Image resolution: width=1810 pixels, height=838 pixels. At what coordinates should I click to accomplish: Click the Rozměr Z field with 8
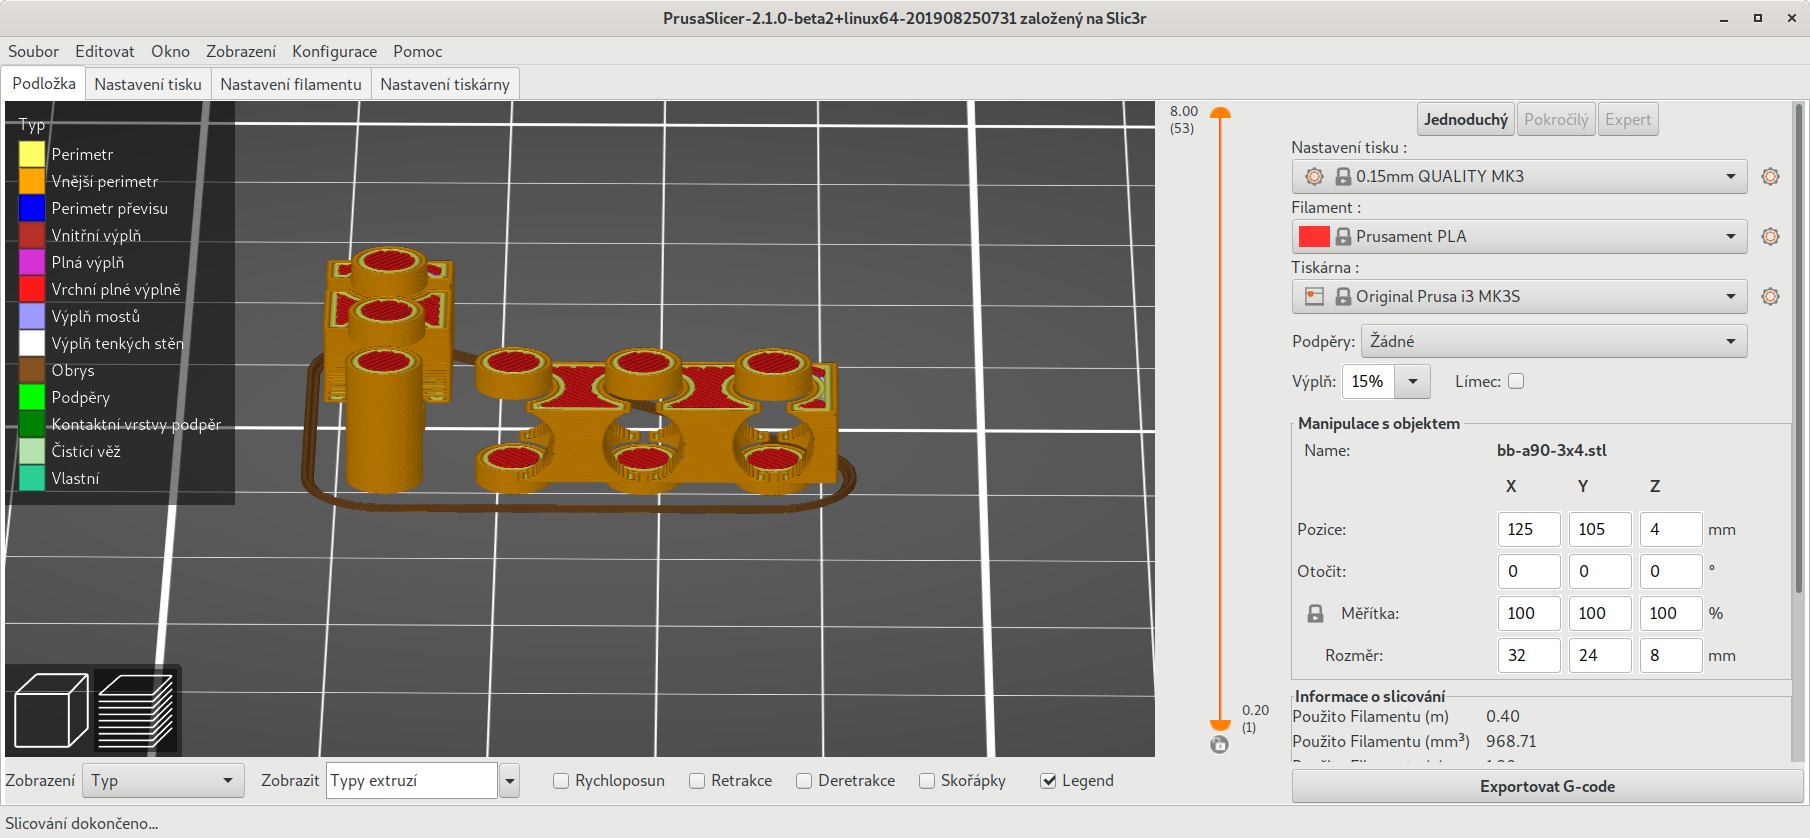[1671, 656]
